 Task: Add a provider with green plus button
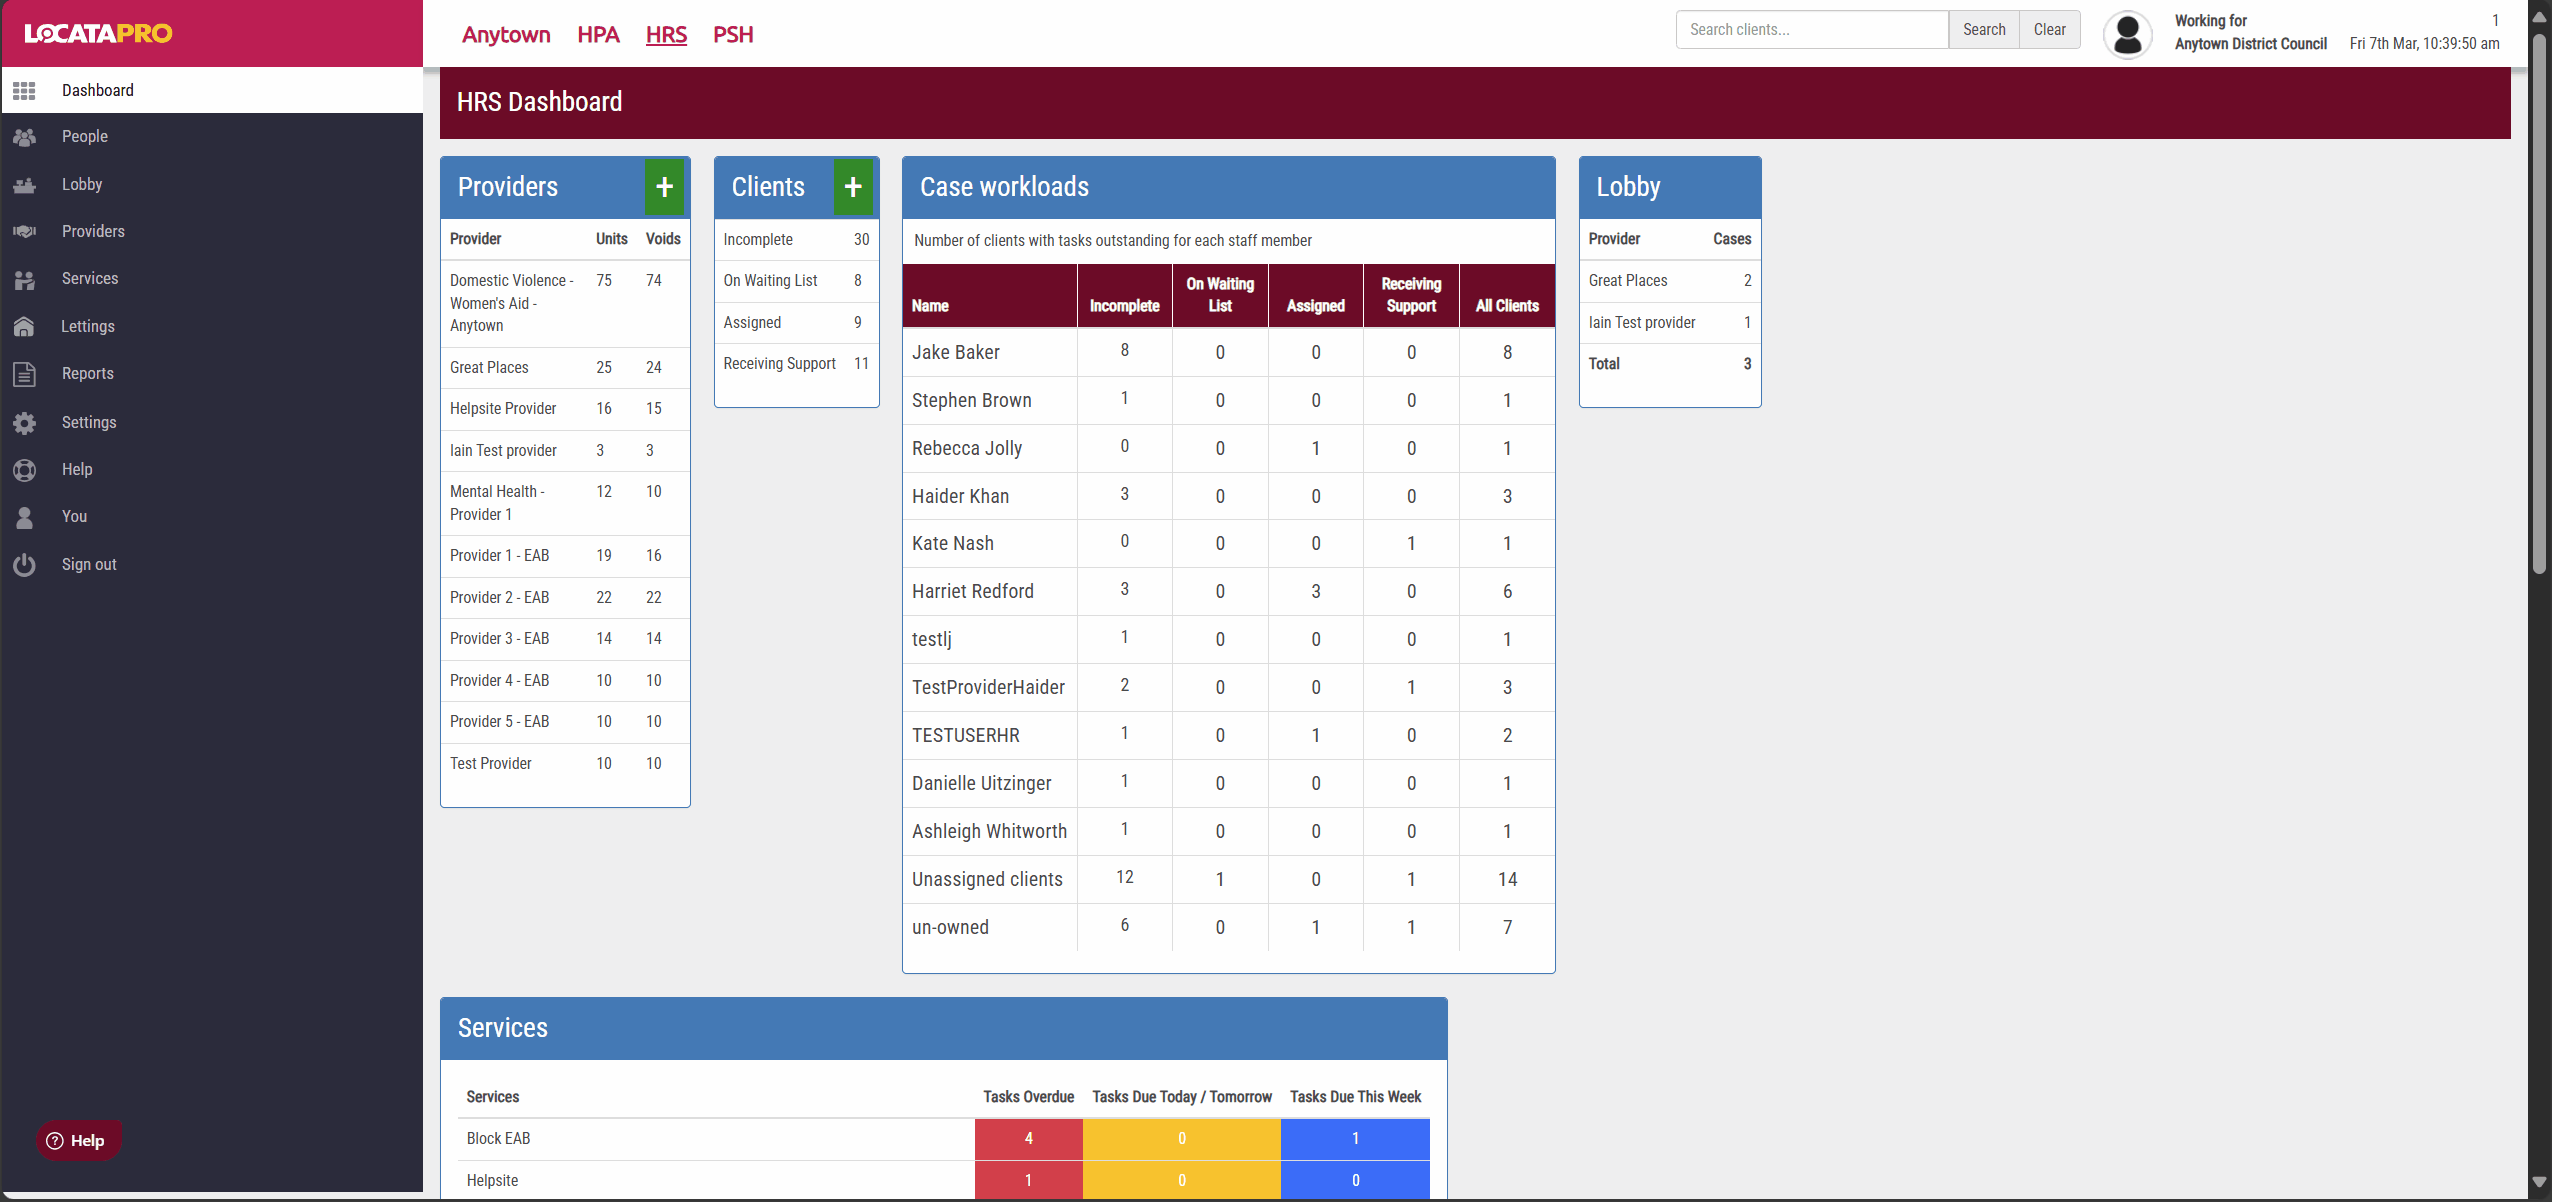[x=664, y=187]
